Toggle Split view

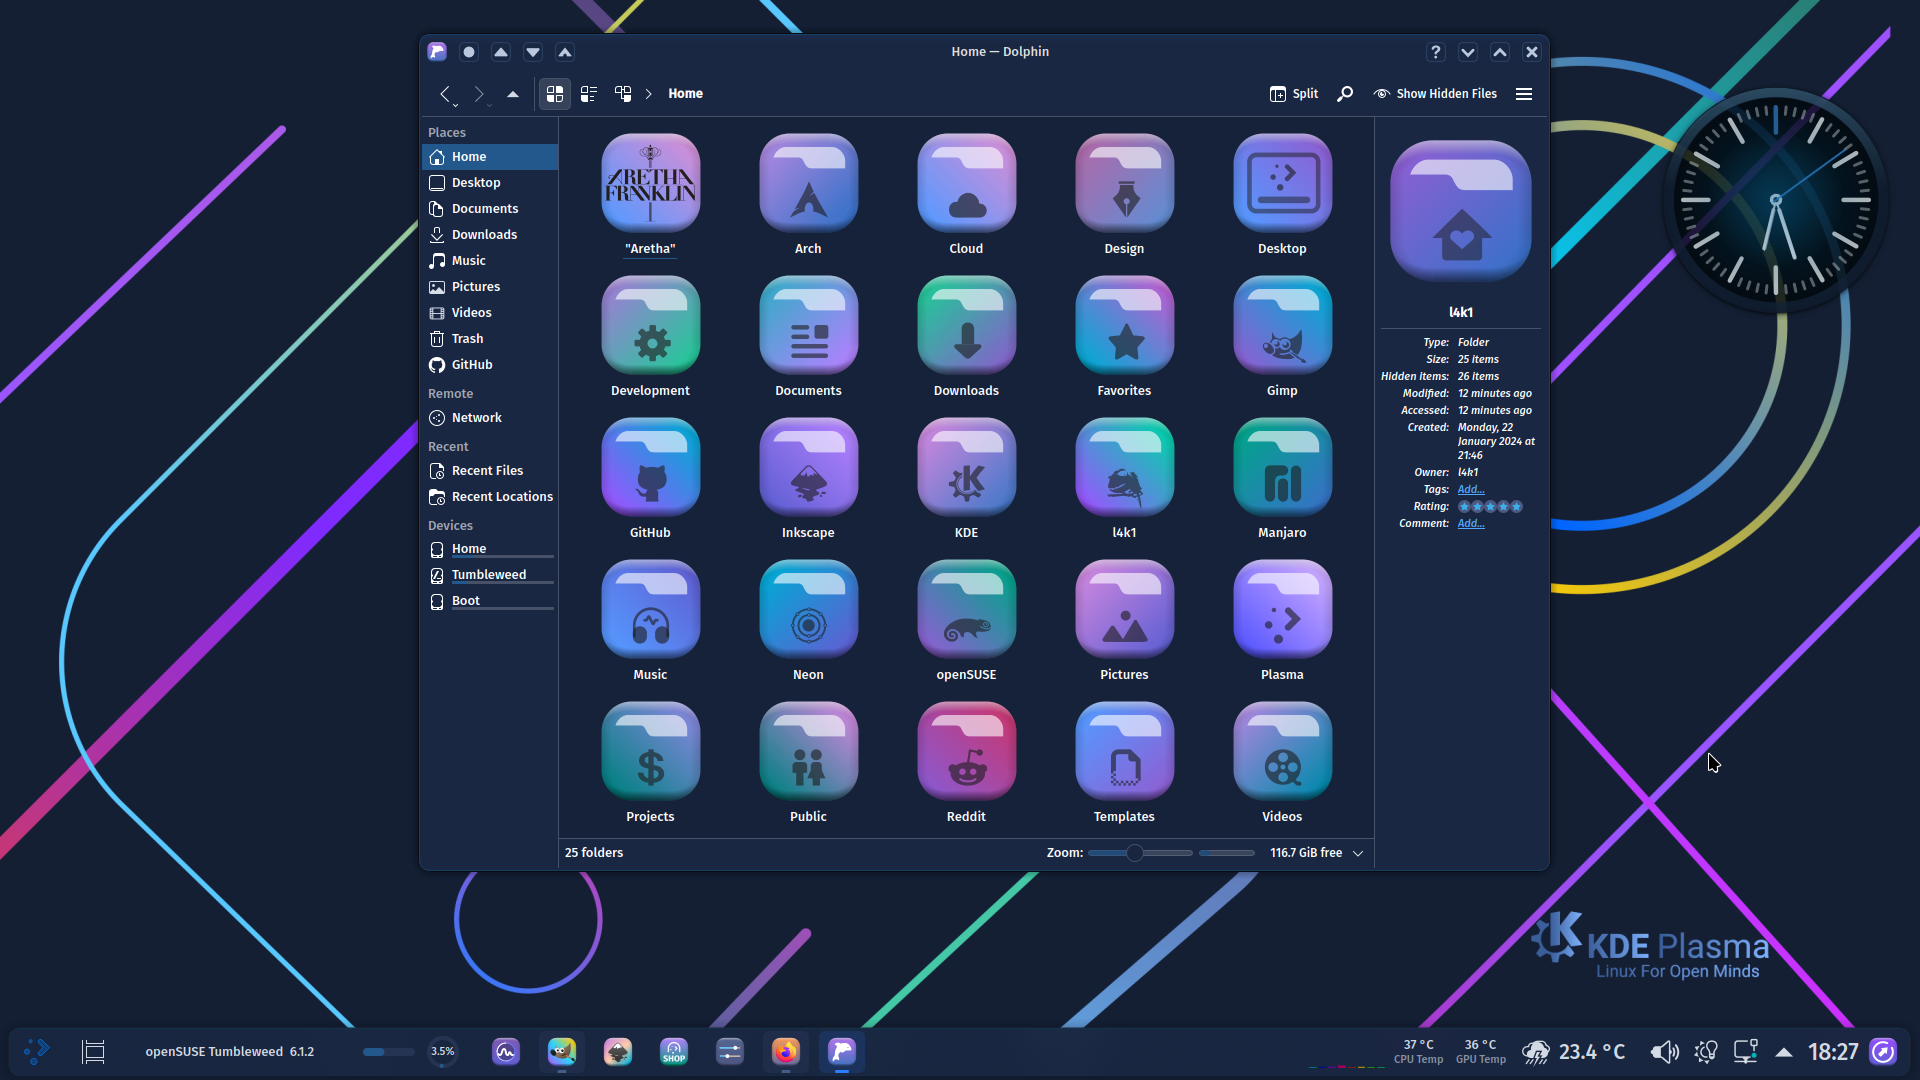point(1294,93)
